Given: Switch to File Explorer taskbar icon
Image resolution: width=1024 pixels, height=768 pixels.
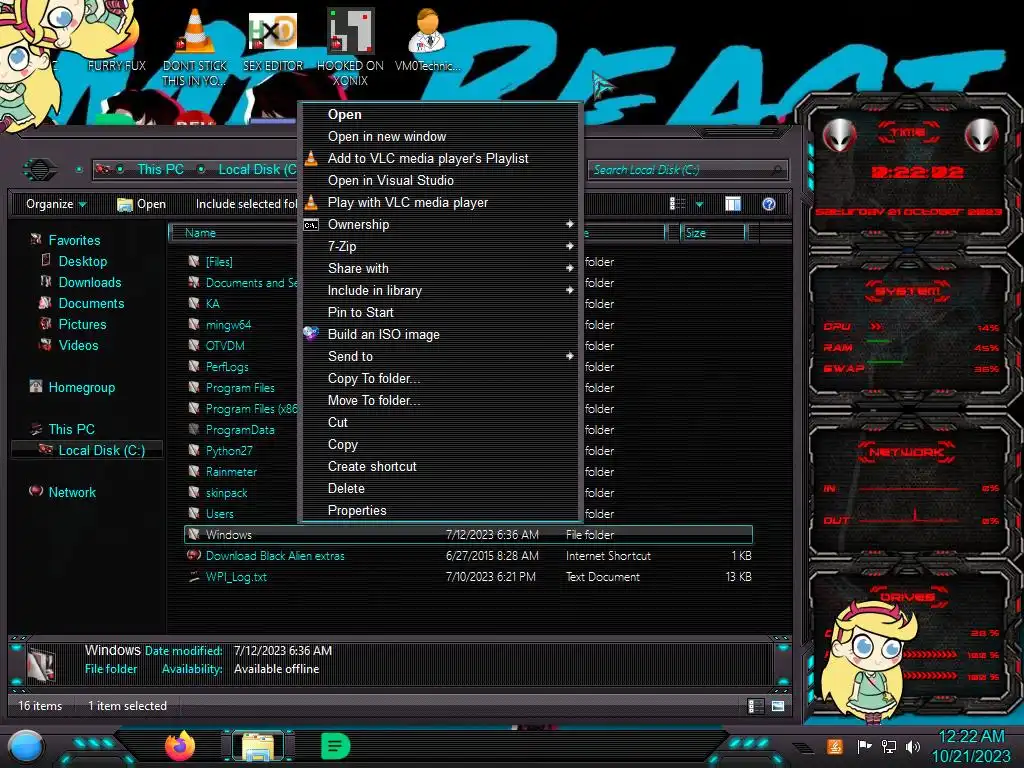Looking at the screenshot, I should (258, 746).
